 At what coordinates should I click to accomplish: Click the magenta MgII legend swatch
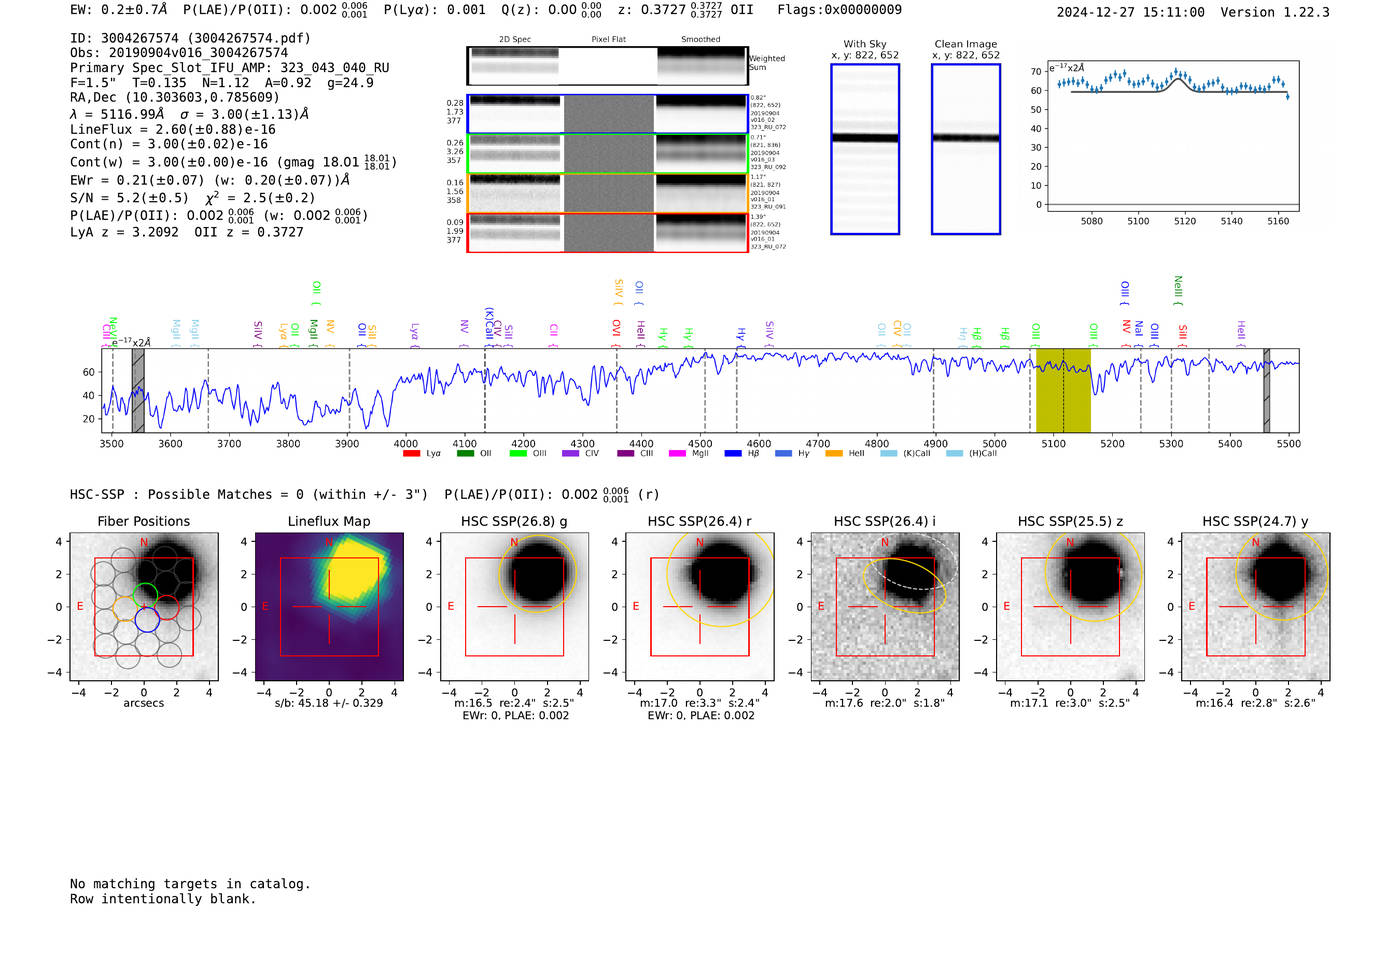(x=677, y=454)
